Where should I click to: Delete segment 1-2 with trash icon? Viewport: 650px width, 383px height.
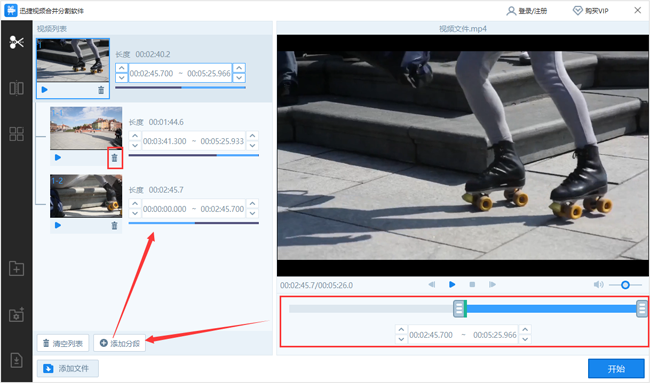click(114, 226)
